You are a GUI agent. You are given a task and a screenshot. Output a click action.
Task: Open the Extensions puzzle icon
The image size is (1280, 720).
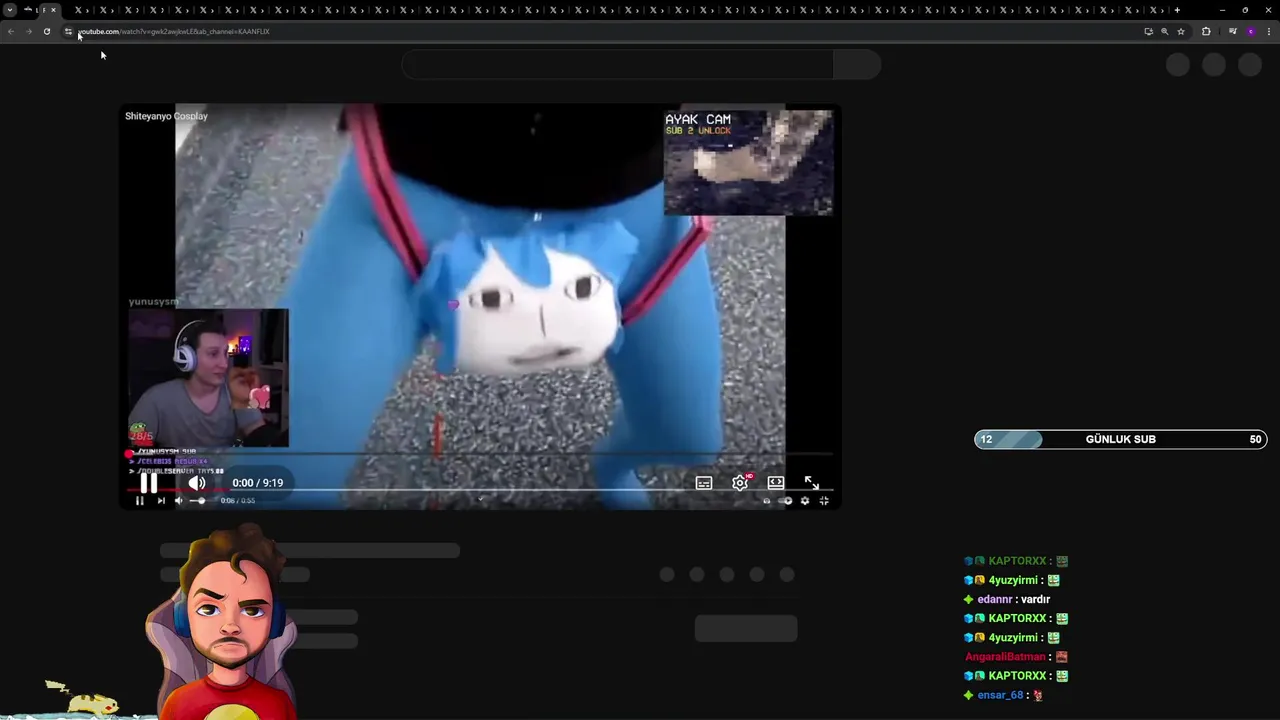point(1206,31)
